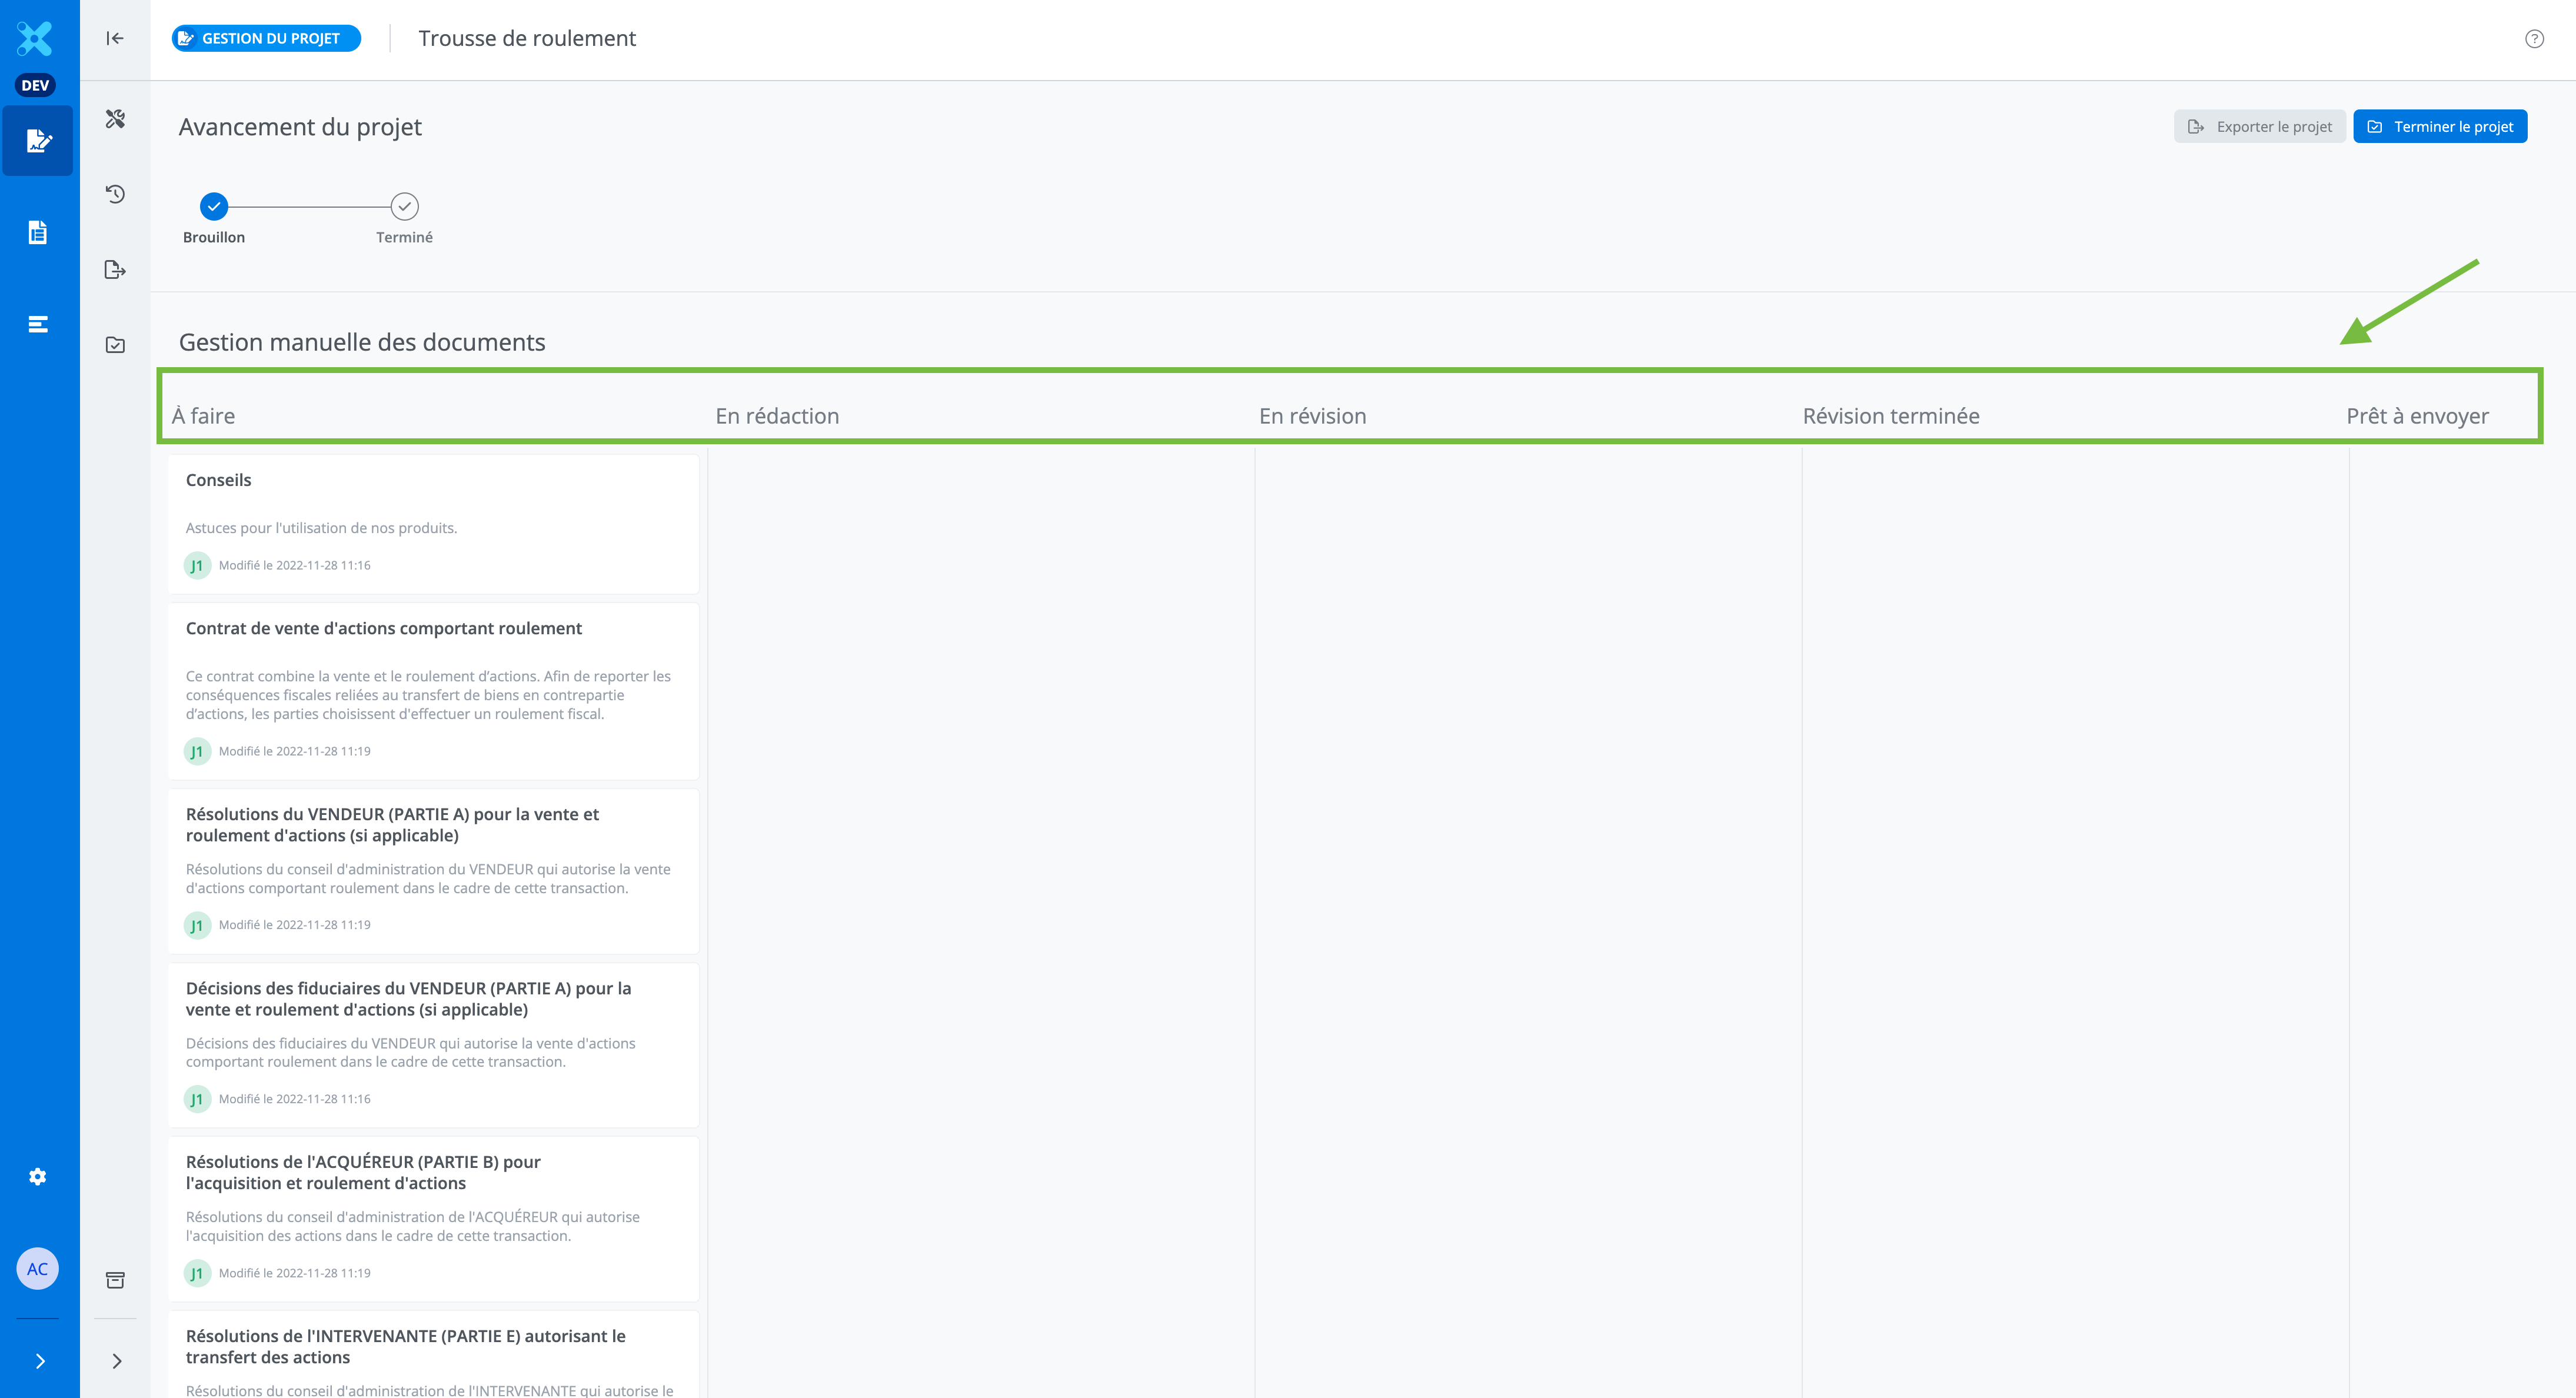Click the text lines icon in blue sidebar

[38, 324]
